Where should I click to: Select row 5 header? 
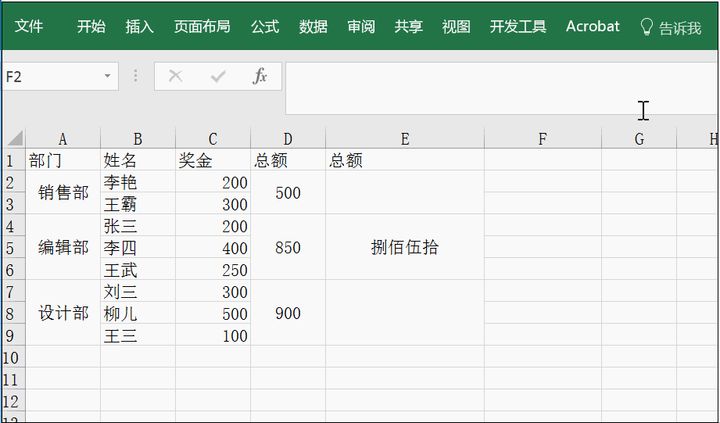click(x=12, y=248)
